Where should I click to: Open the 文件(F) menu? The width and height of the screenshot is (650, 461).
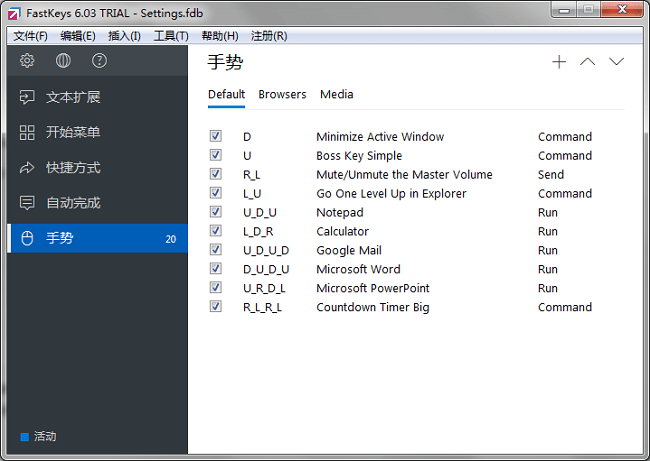[31, 36]
